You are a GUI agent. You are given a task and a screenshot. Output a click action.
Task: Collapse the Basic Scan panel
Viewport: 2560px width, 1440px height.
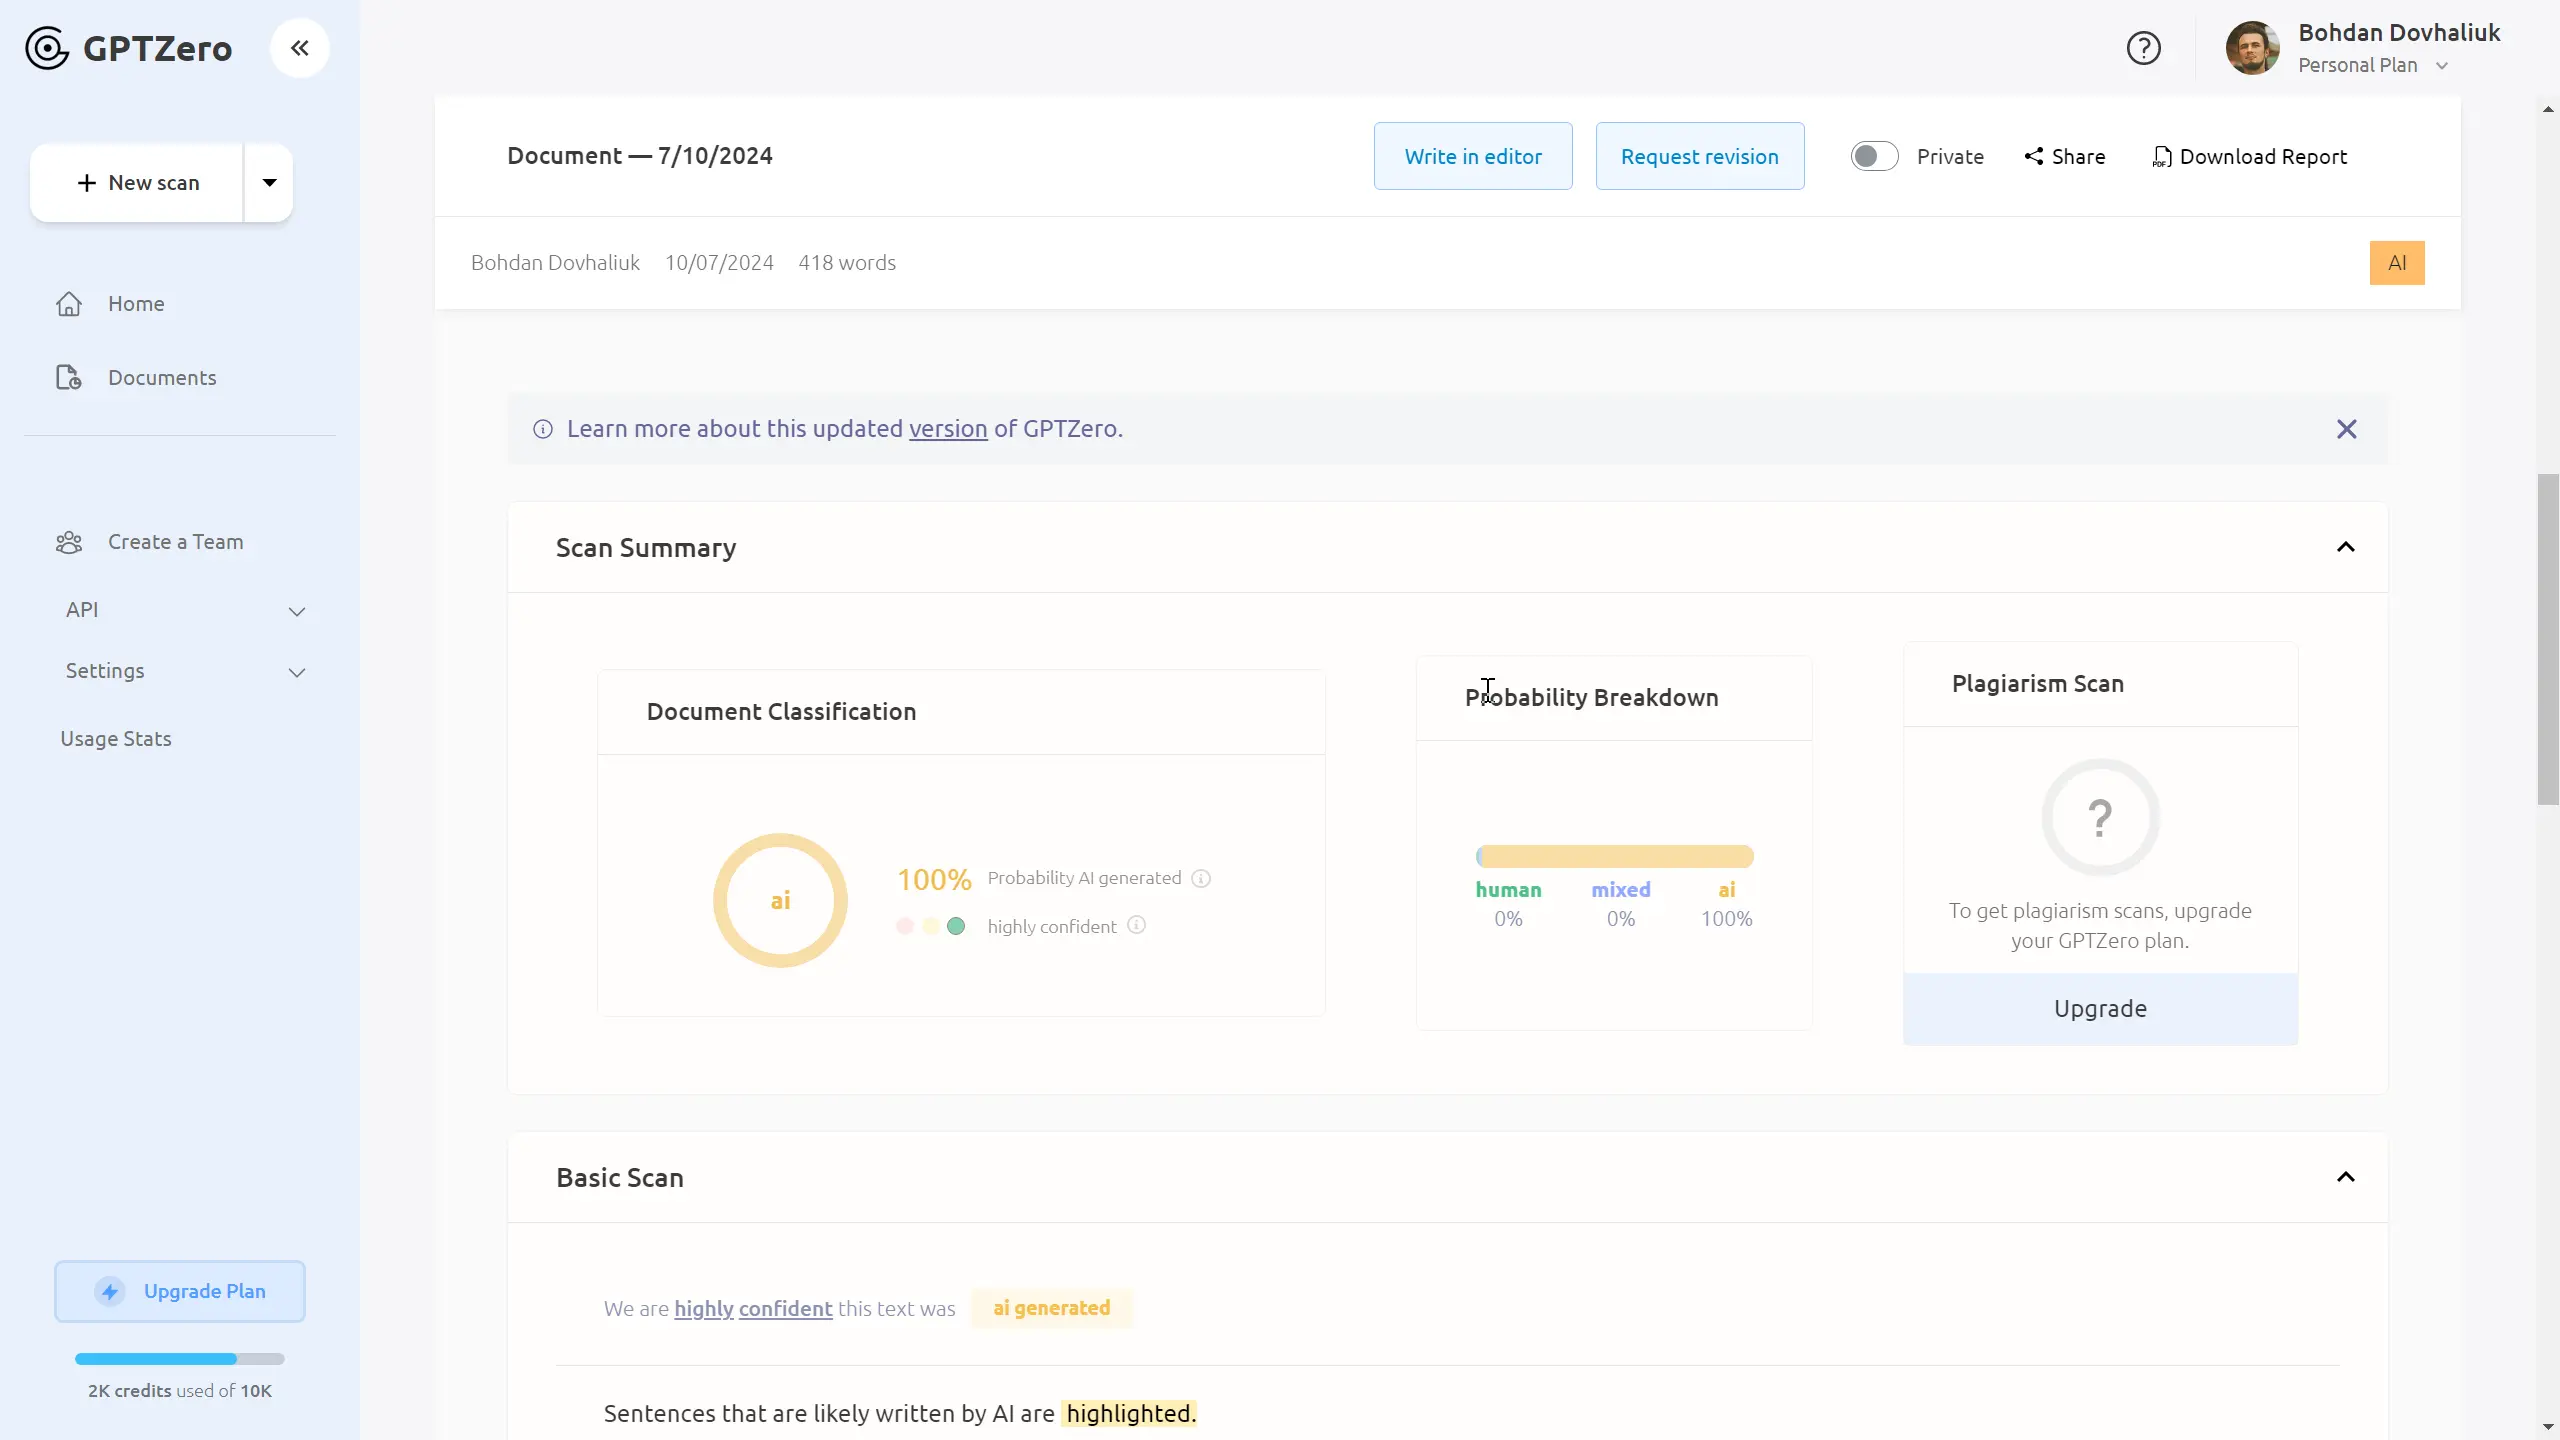[x=2345, y=1177]
